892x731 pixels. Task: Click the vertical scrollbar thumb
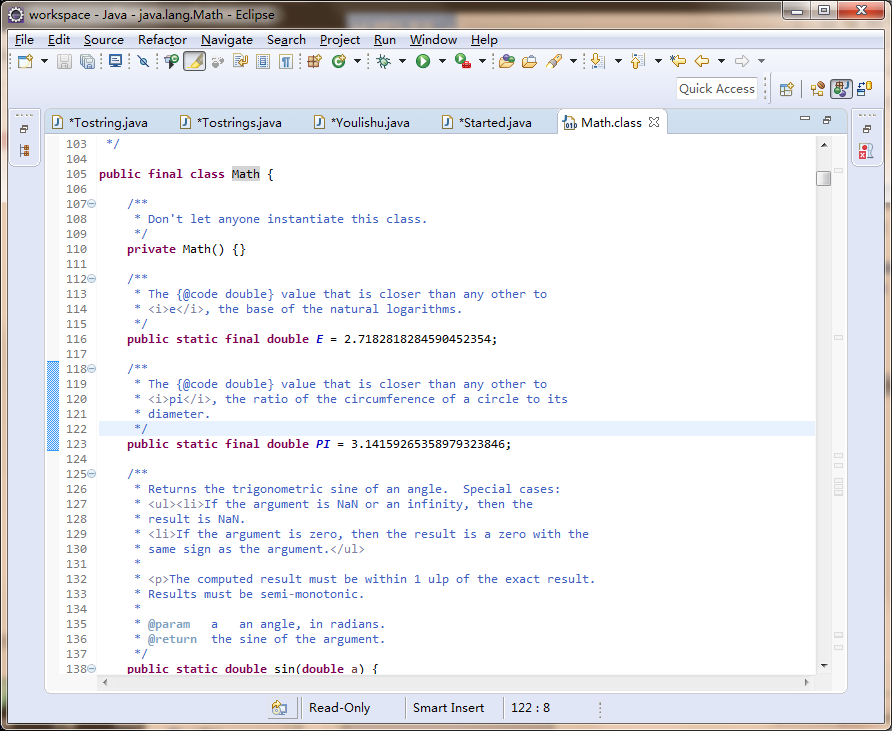coord(824,179)
